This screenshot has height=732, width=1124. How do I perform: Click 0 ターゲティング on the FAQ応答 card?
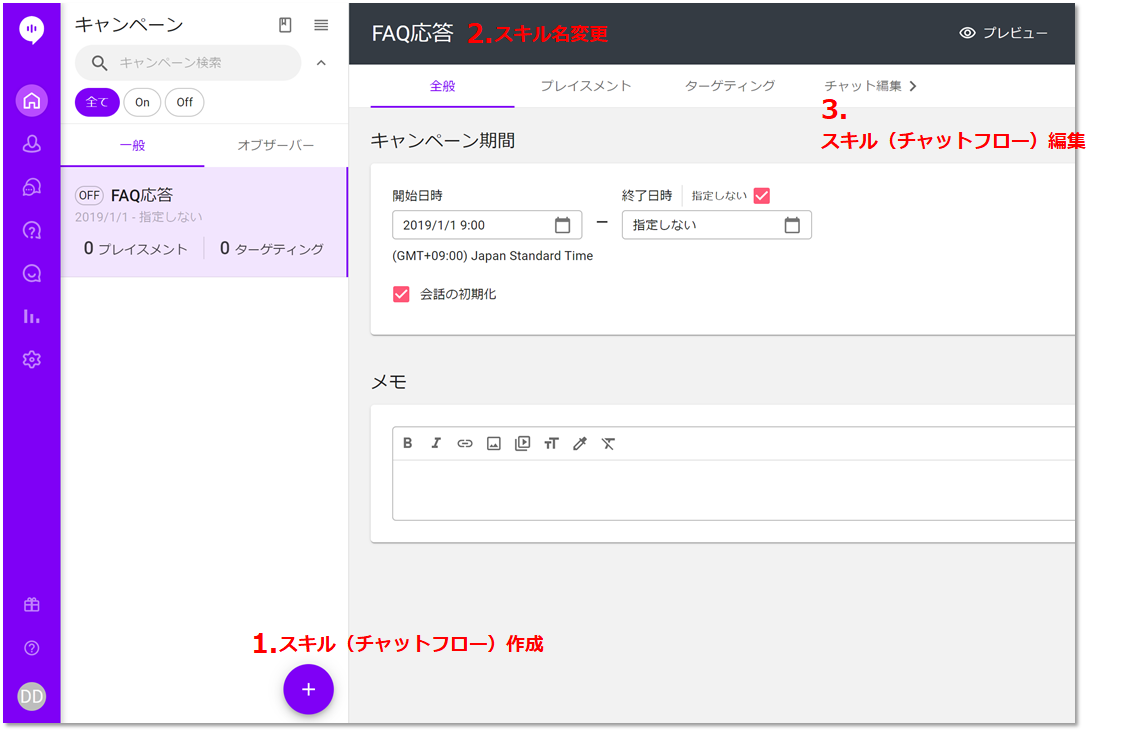[272, 249]
